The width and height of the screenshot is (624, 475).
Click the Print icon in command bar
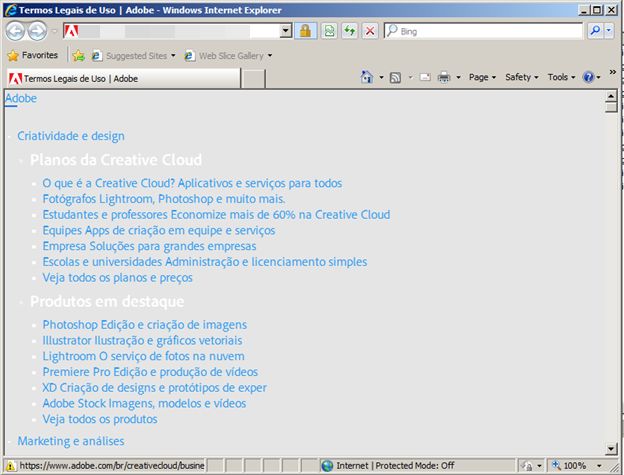tap(444, 77)
